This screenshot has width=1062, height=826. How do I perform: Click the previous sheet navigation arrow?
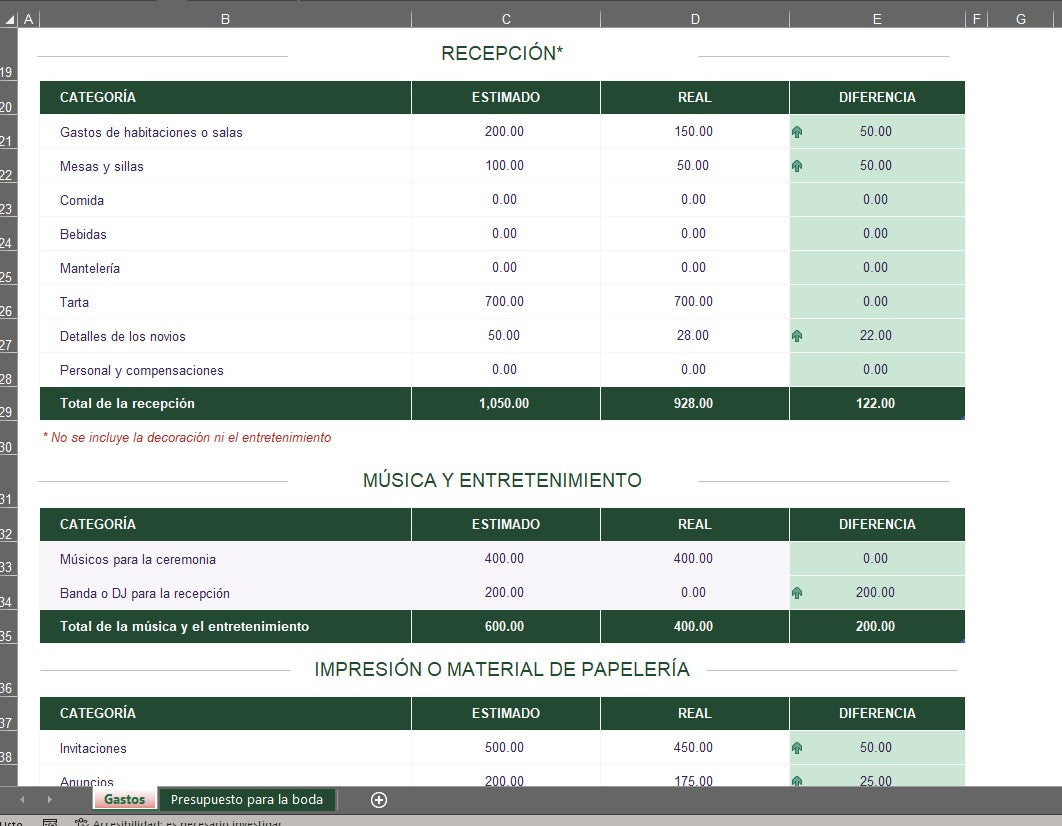[x=22, y=800]
